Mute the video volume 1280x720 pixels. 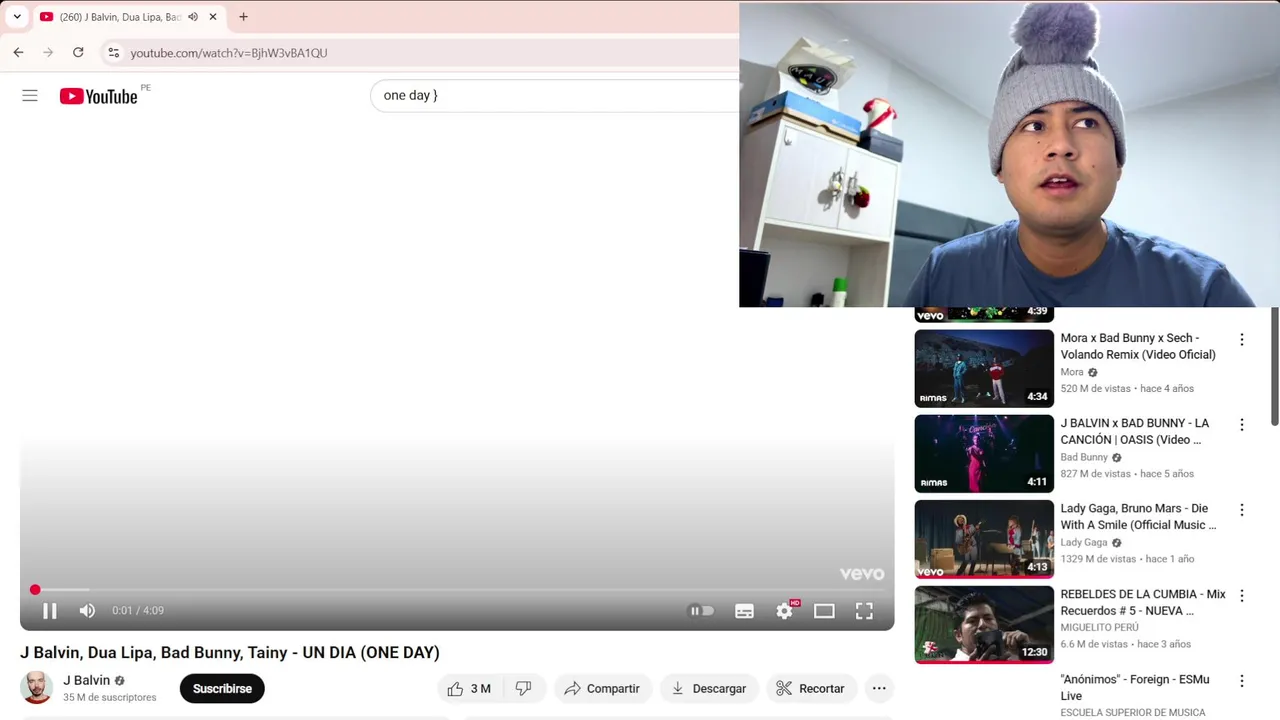(x=88, y=611)
